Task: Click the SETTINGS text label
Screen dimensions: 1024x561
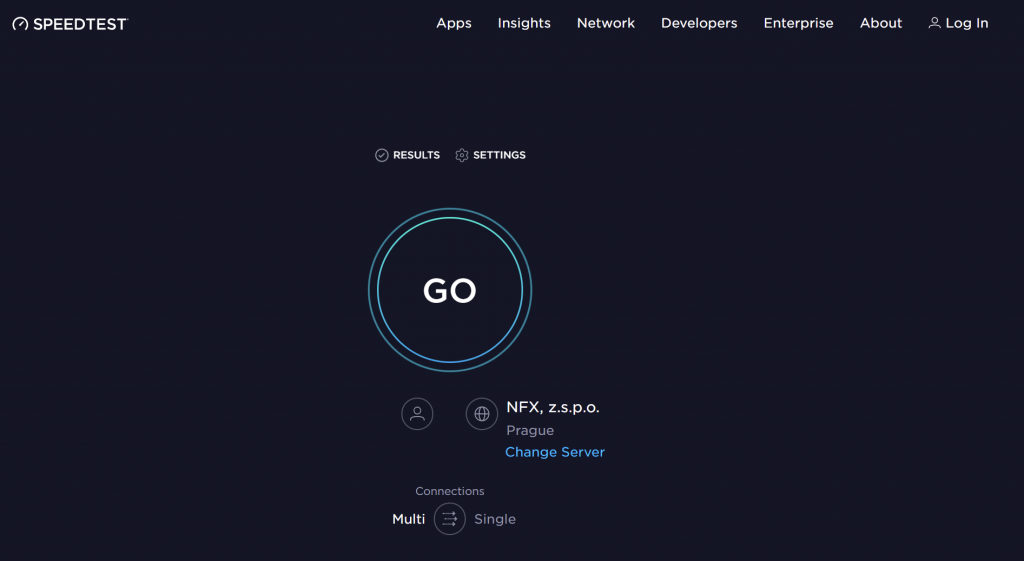Action: (499, 155)
